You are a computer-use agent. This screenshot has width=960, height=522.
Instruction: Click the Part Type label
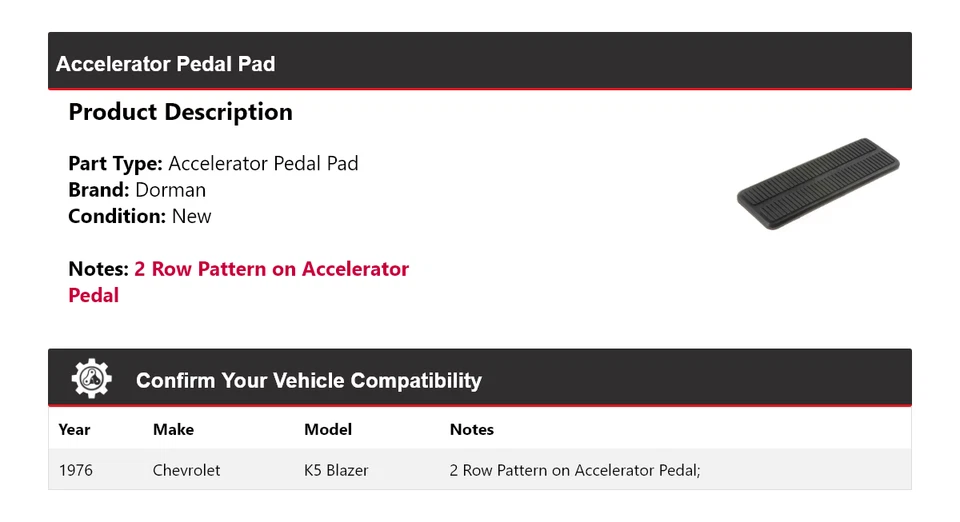coord(115,163)
